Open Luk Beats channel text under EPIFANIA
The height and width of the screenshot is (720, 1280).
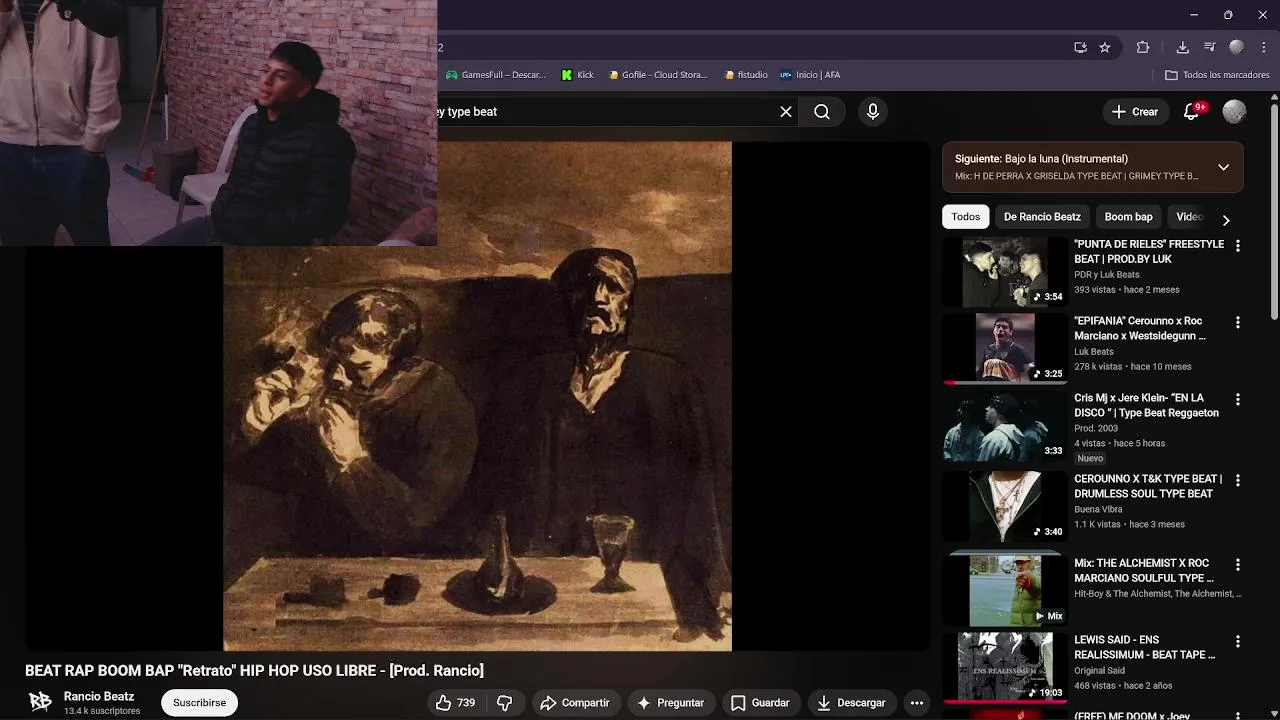pos(1093,352)
